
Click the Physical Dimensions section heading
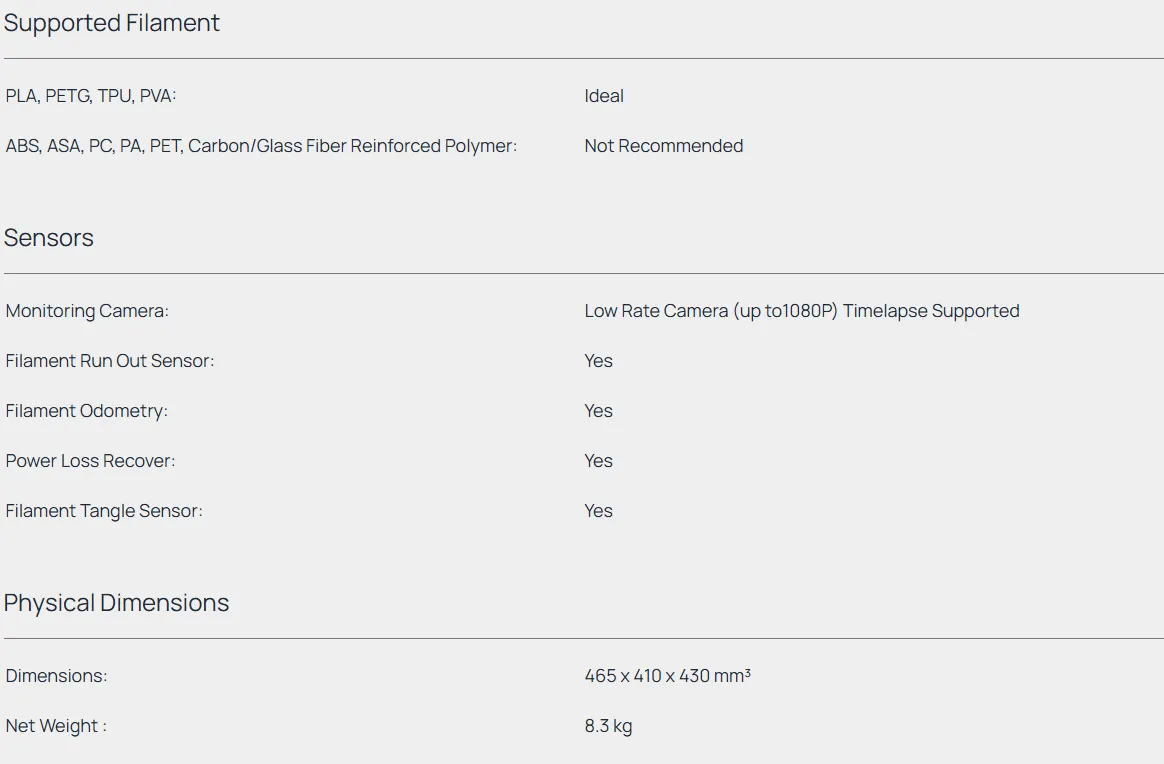click(116, 603)
